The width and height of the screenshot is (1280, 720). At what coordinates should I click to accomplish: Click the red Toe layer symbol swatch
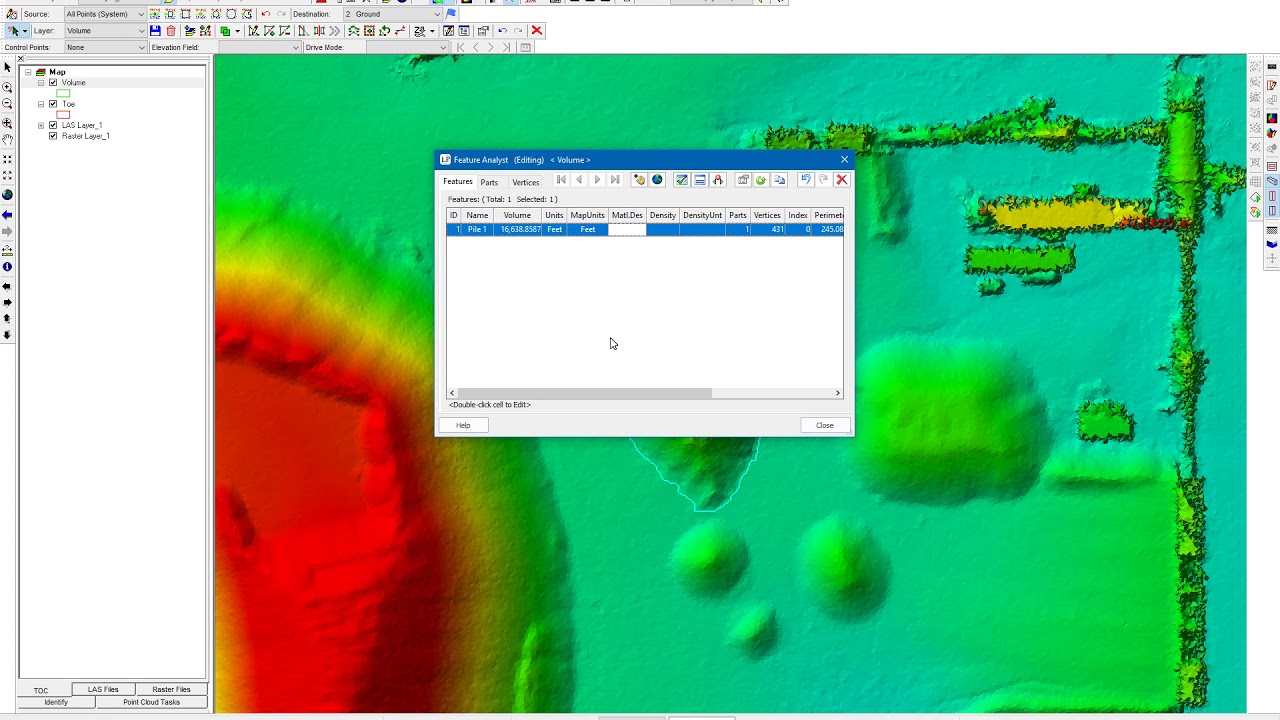(x=63, y=115)
